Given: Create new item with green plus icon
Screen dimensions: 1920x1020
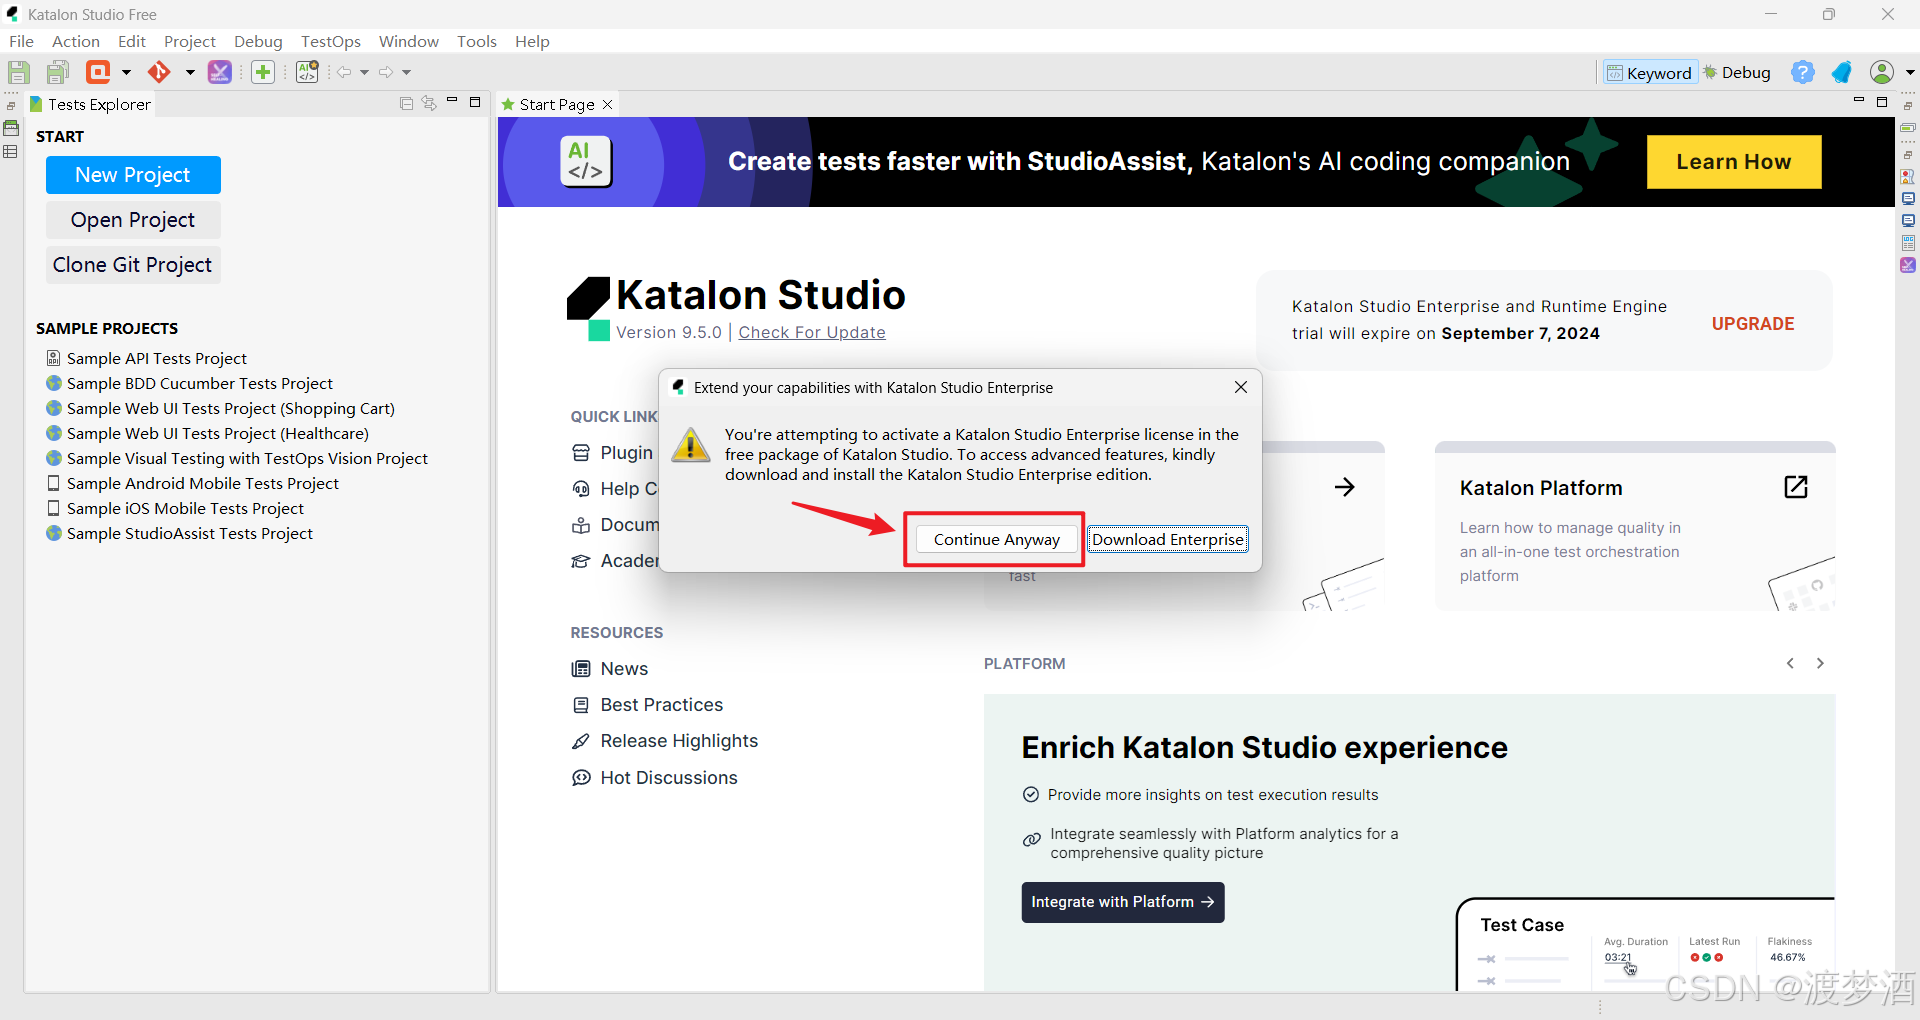Looking at the screenshot, I should point(262,71).
